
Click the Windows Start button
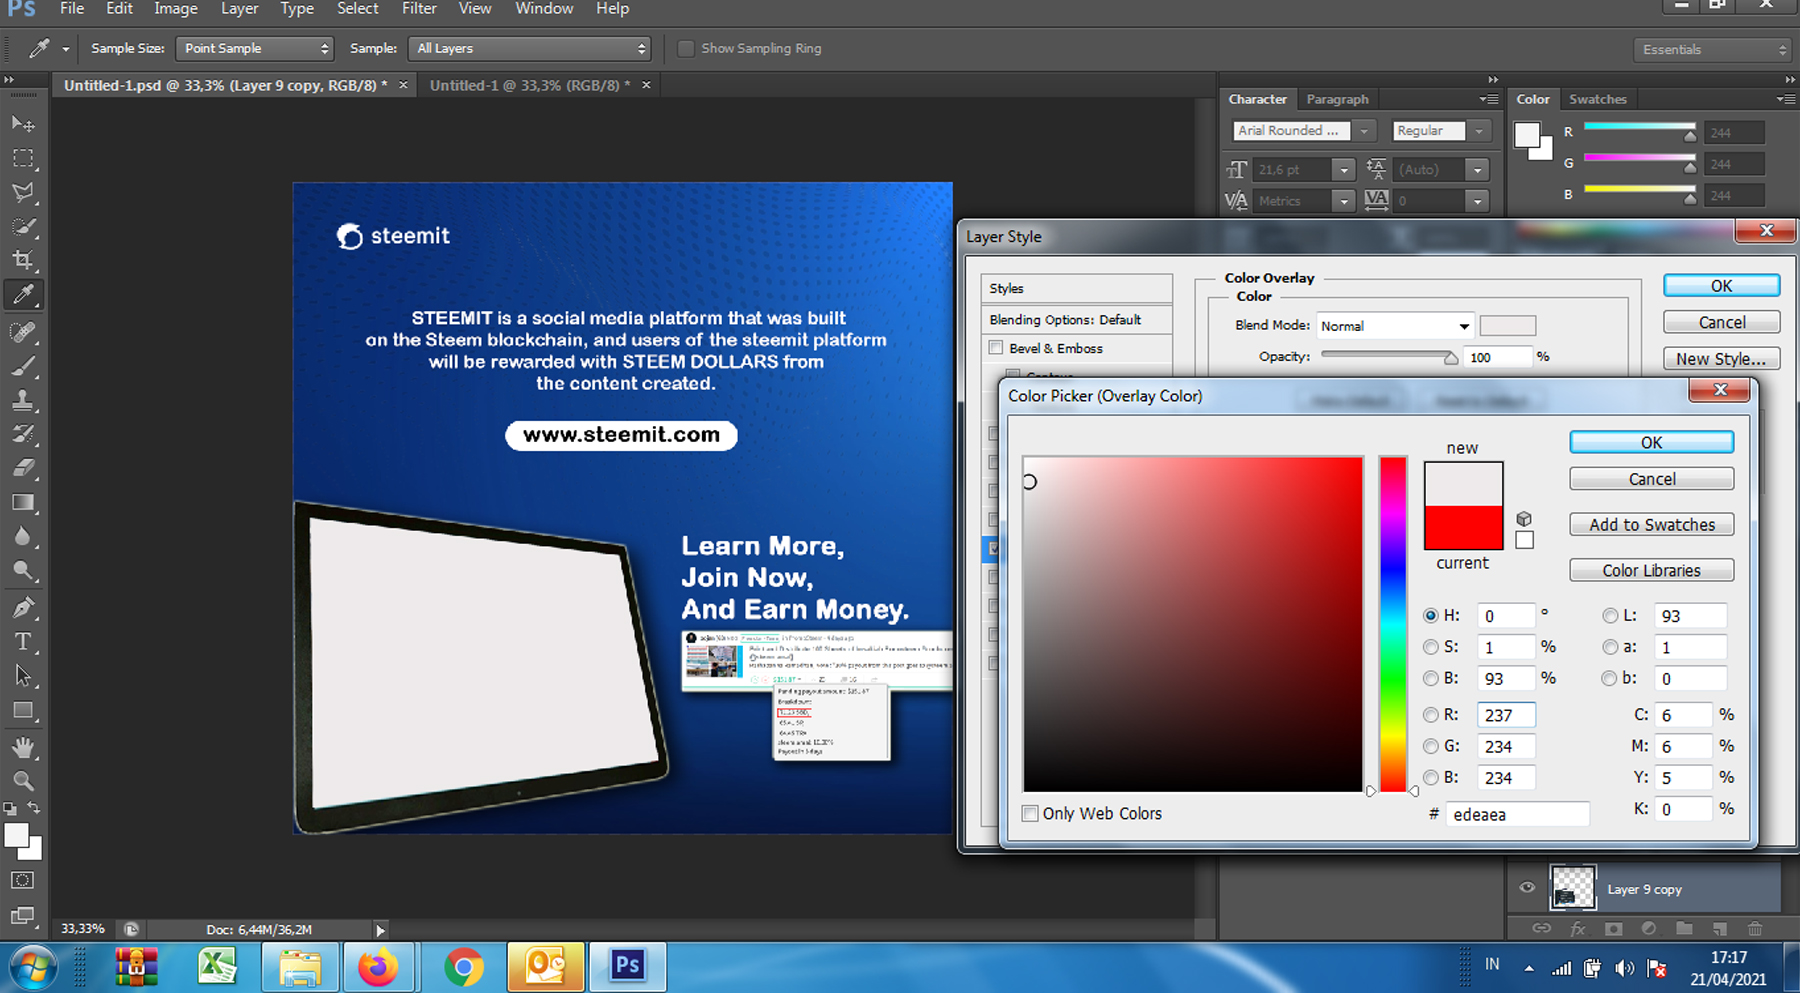(x=33, y=968)
